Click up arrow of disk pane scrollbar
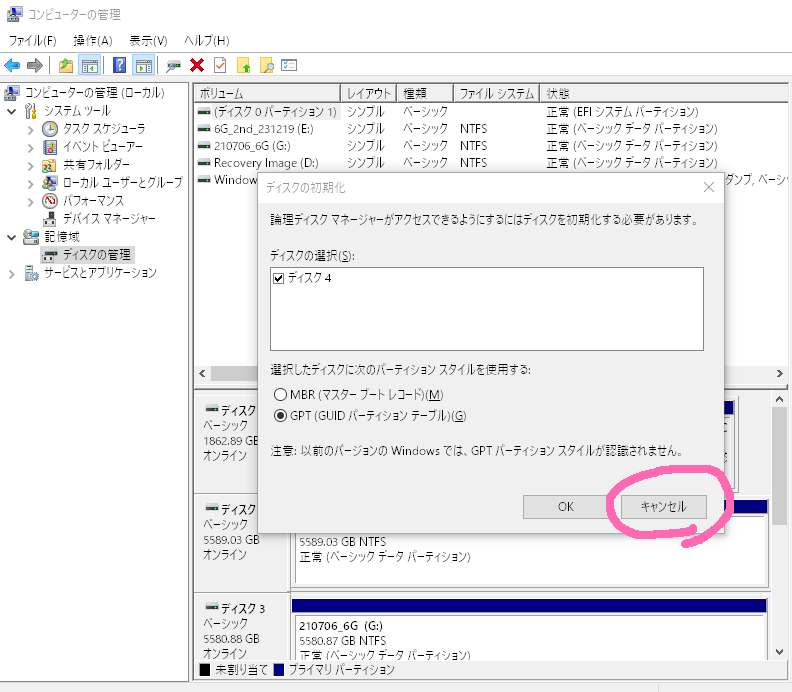 [779, 400]
